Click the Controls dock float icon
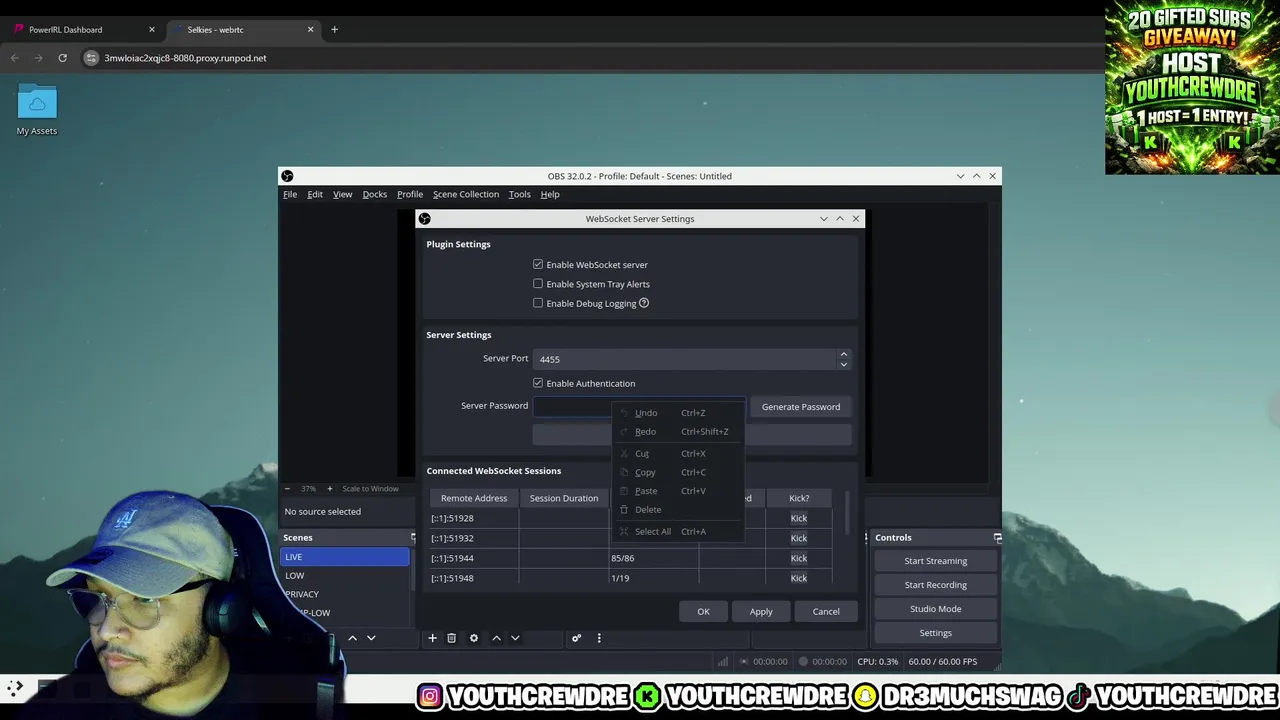Image resolution: width=1280 pixels, height=720 pixels. (x=997, y=538)
